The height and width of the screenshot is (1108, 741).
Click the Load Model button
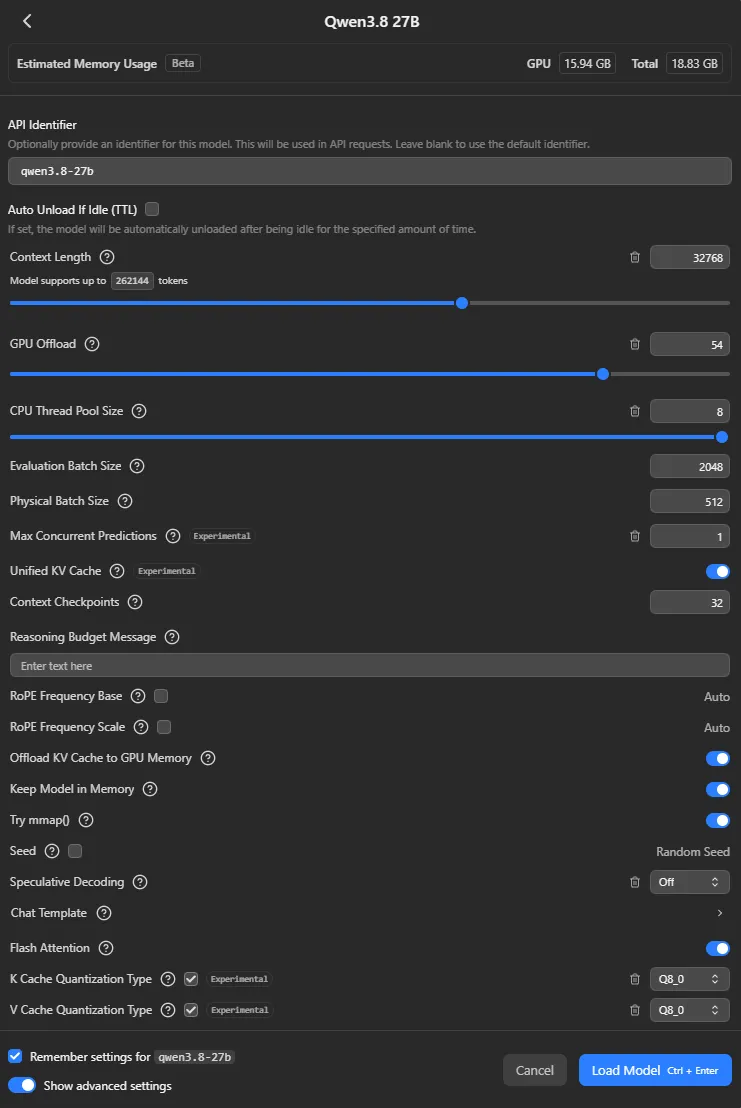(656, 1071)
